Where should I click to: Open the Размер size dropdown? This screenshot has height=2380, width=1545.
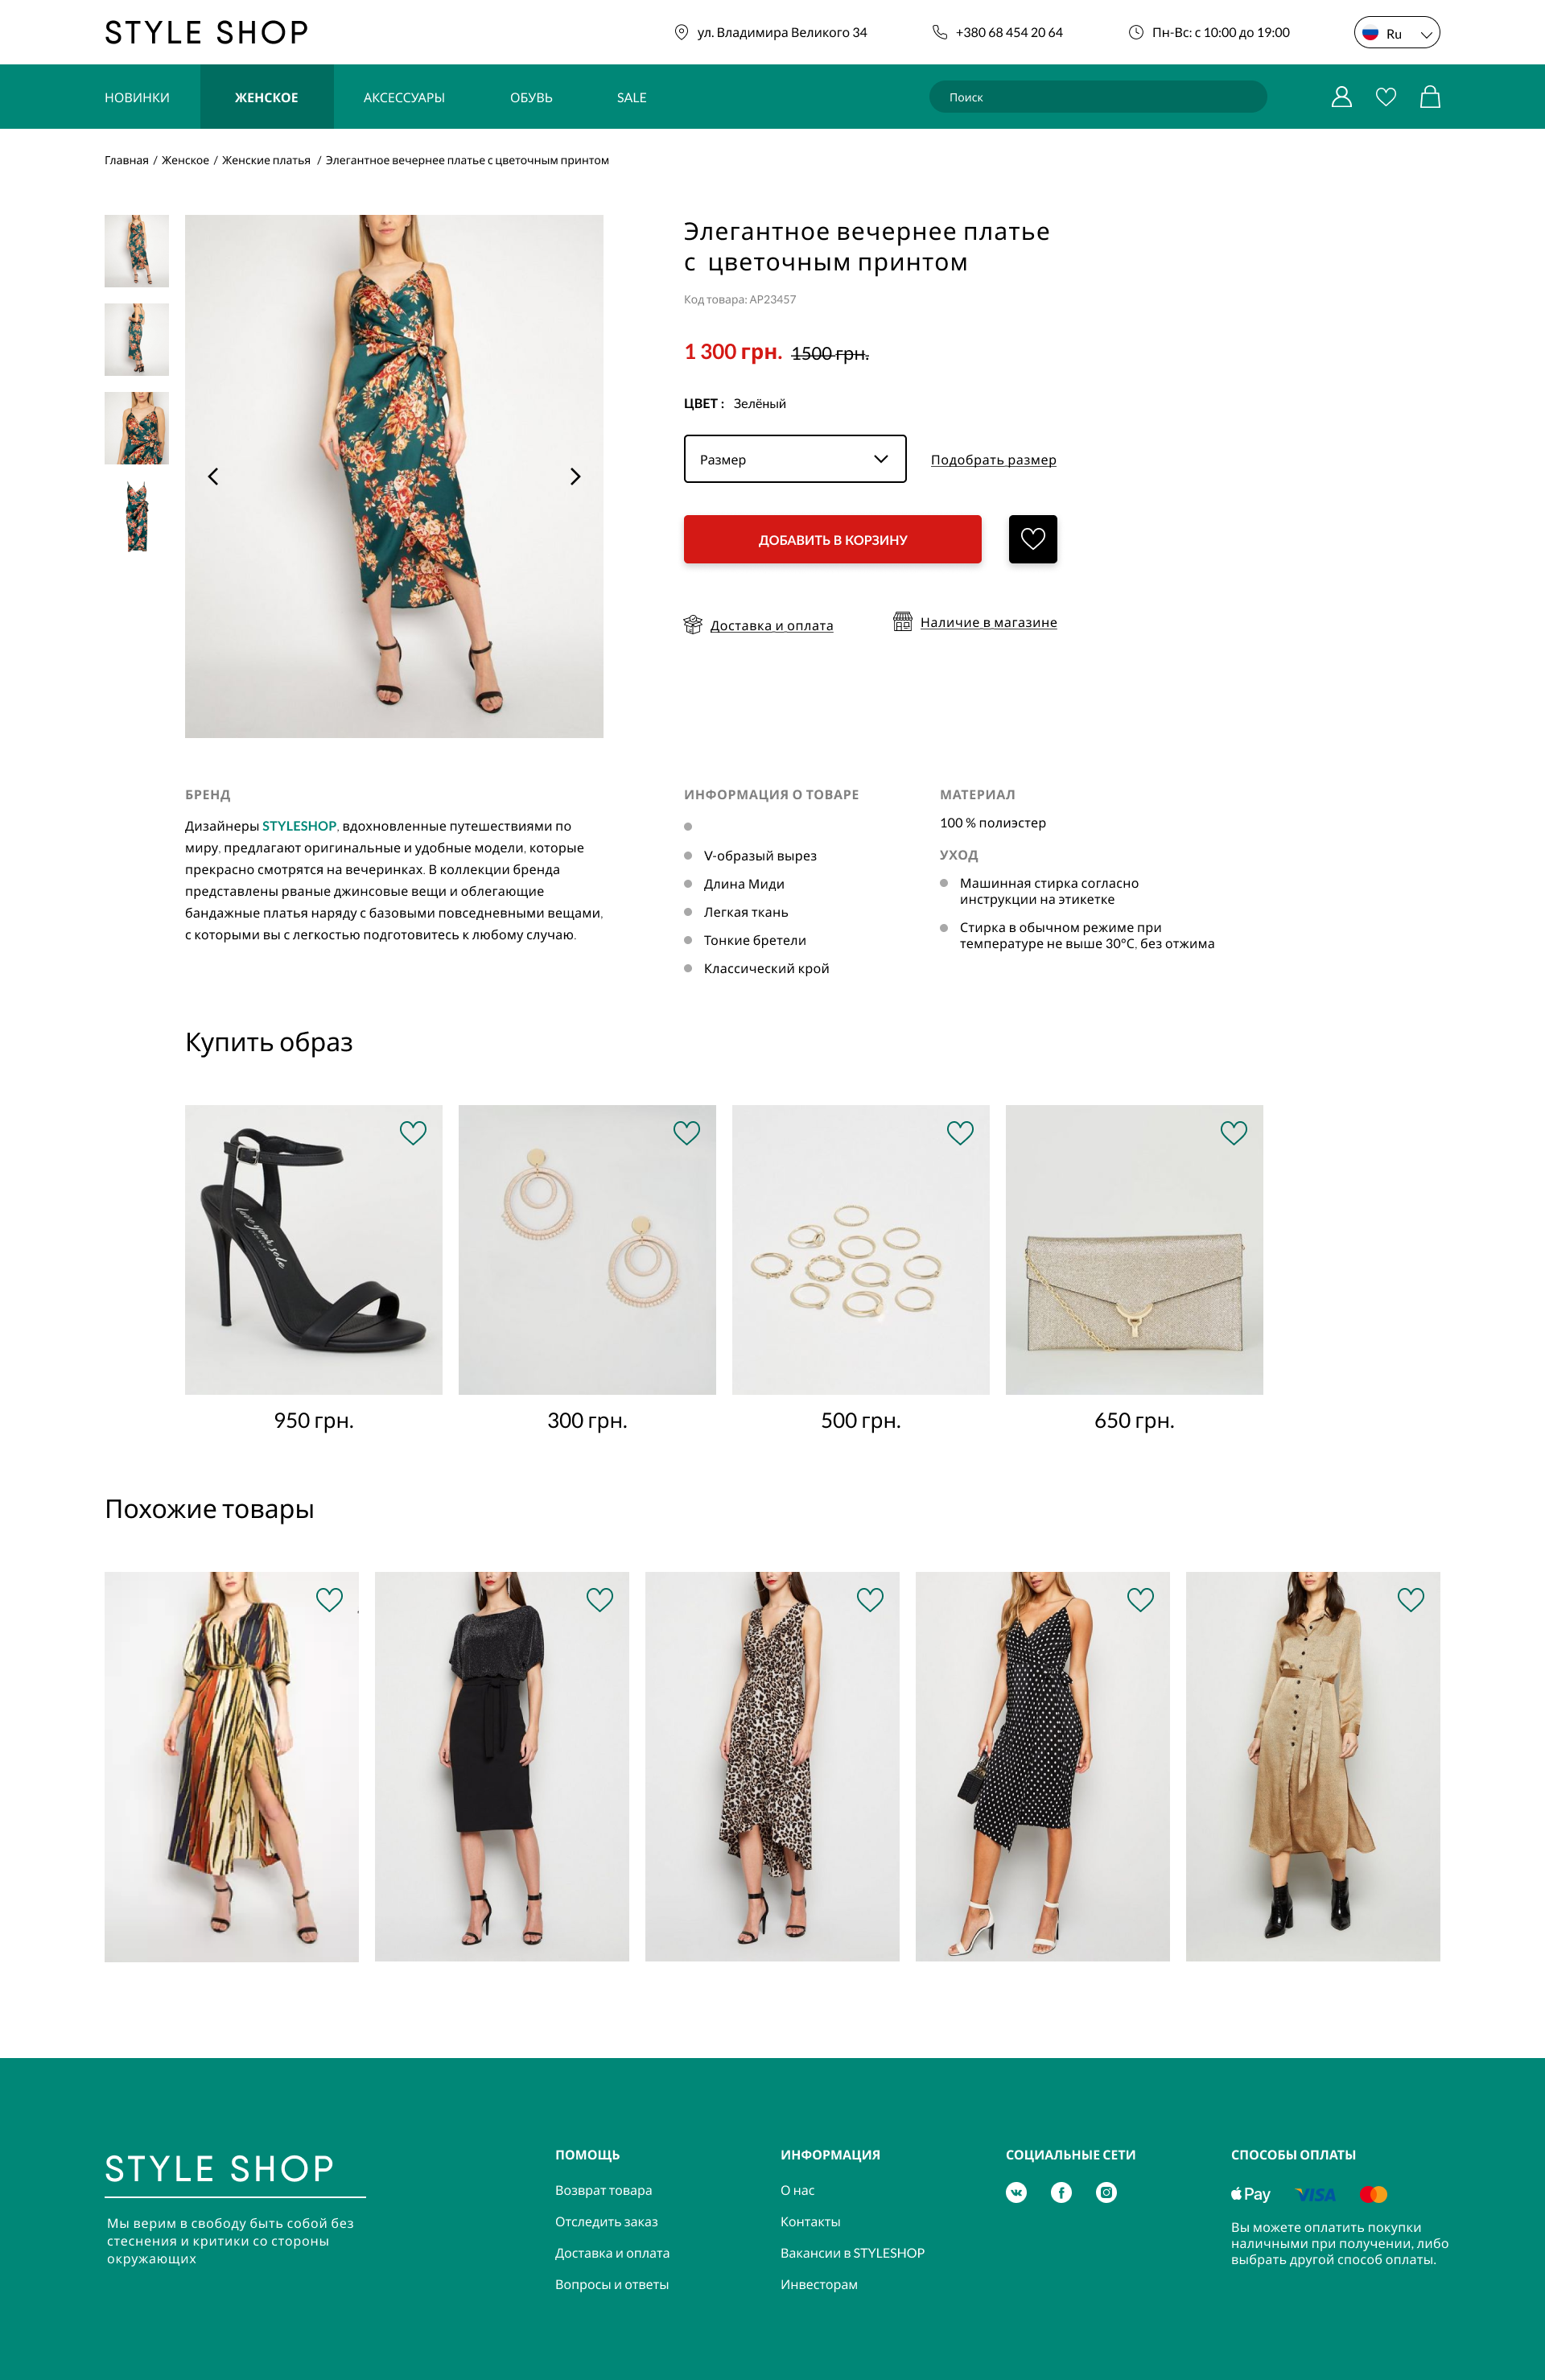tap(795, 459)
